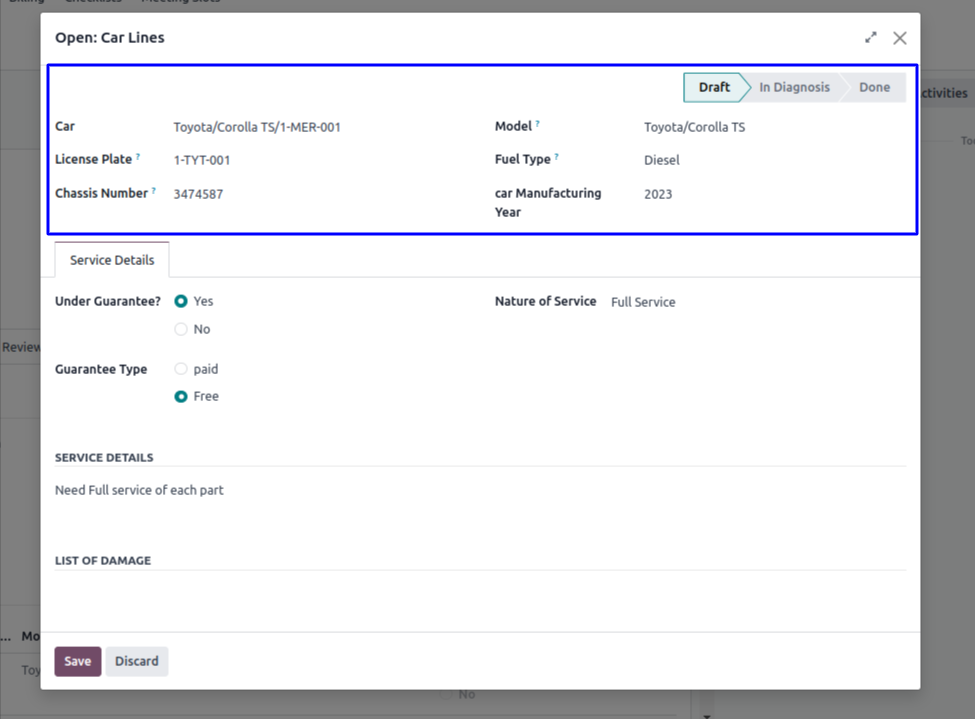
Task: Set status to Done
Action: click(873, 87)
